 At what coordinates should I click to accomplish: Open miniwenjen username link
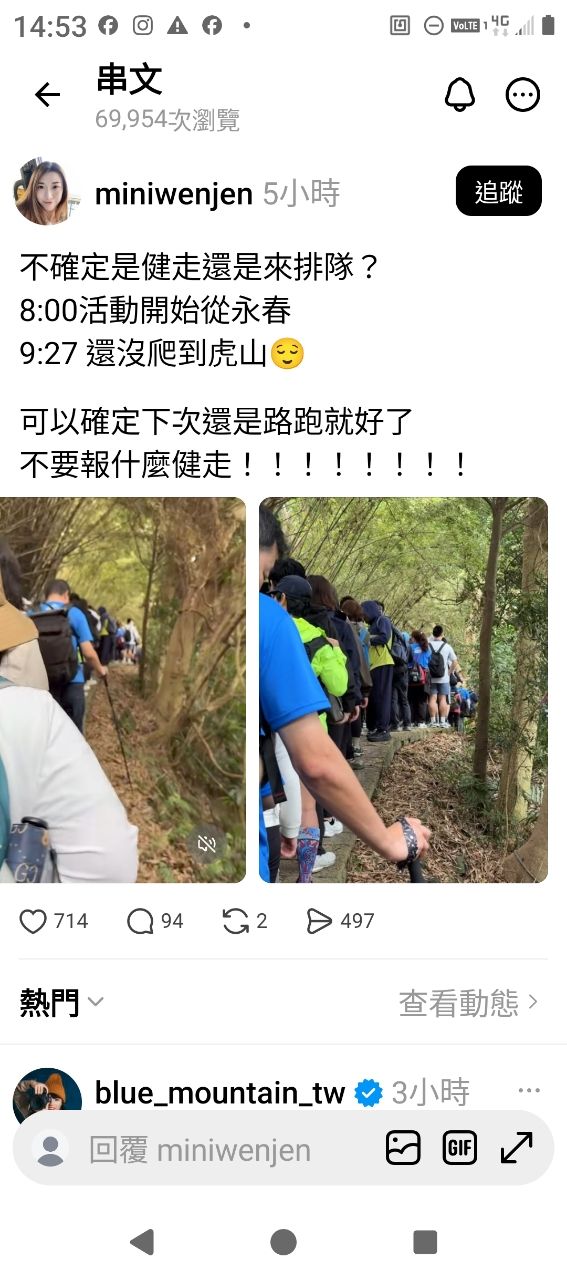click(173, 194)
